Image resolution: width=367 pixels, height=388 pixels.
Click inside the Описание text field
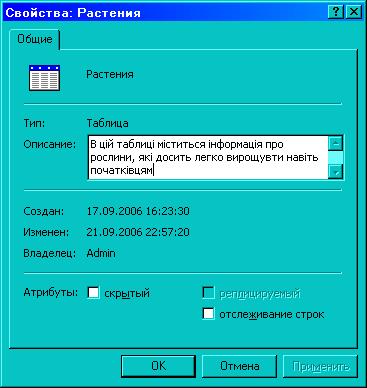click(208, 157)
